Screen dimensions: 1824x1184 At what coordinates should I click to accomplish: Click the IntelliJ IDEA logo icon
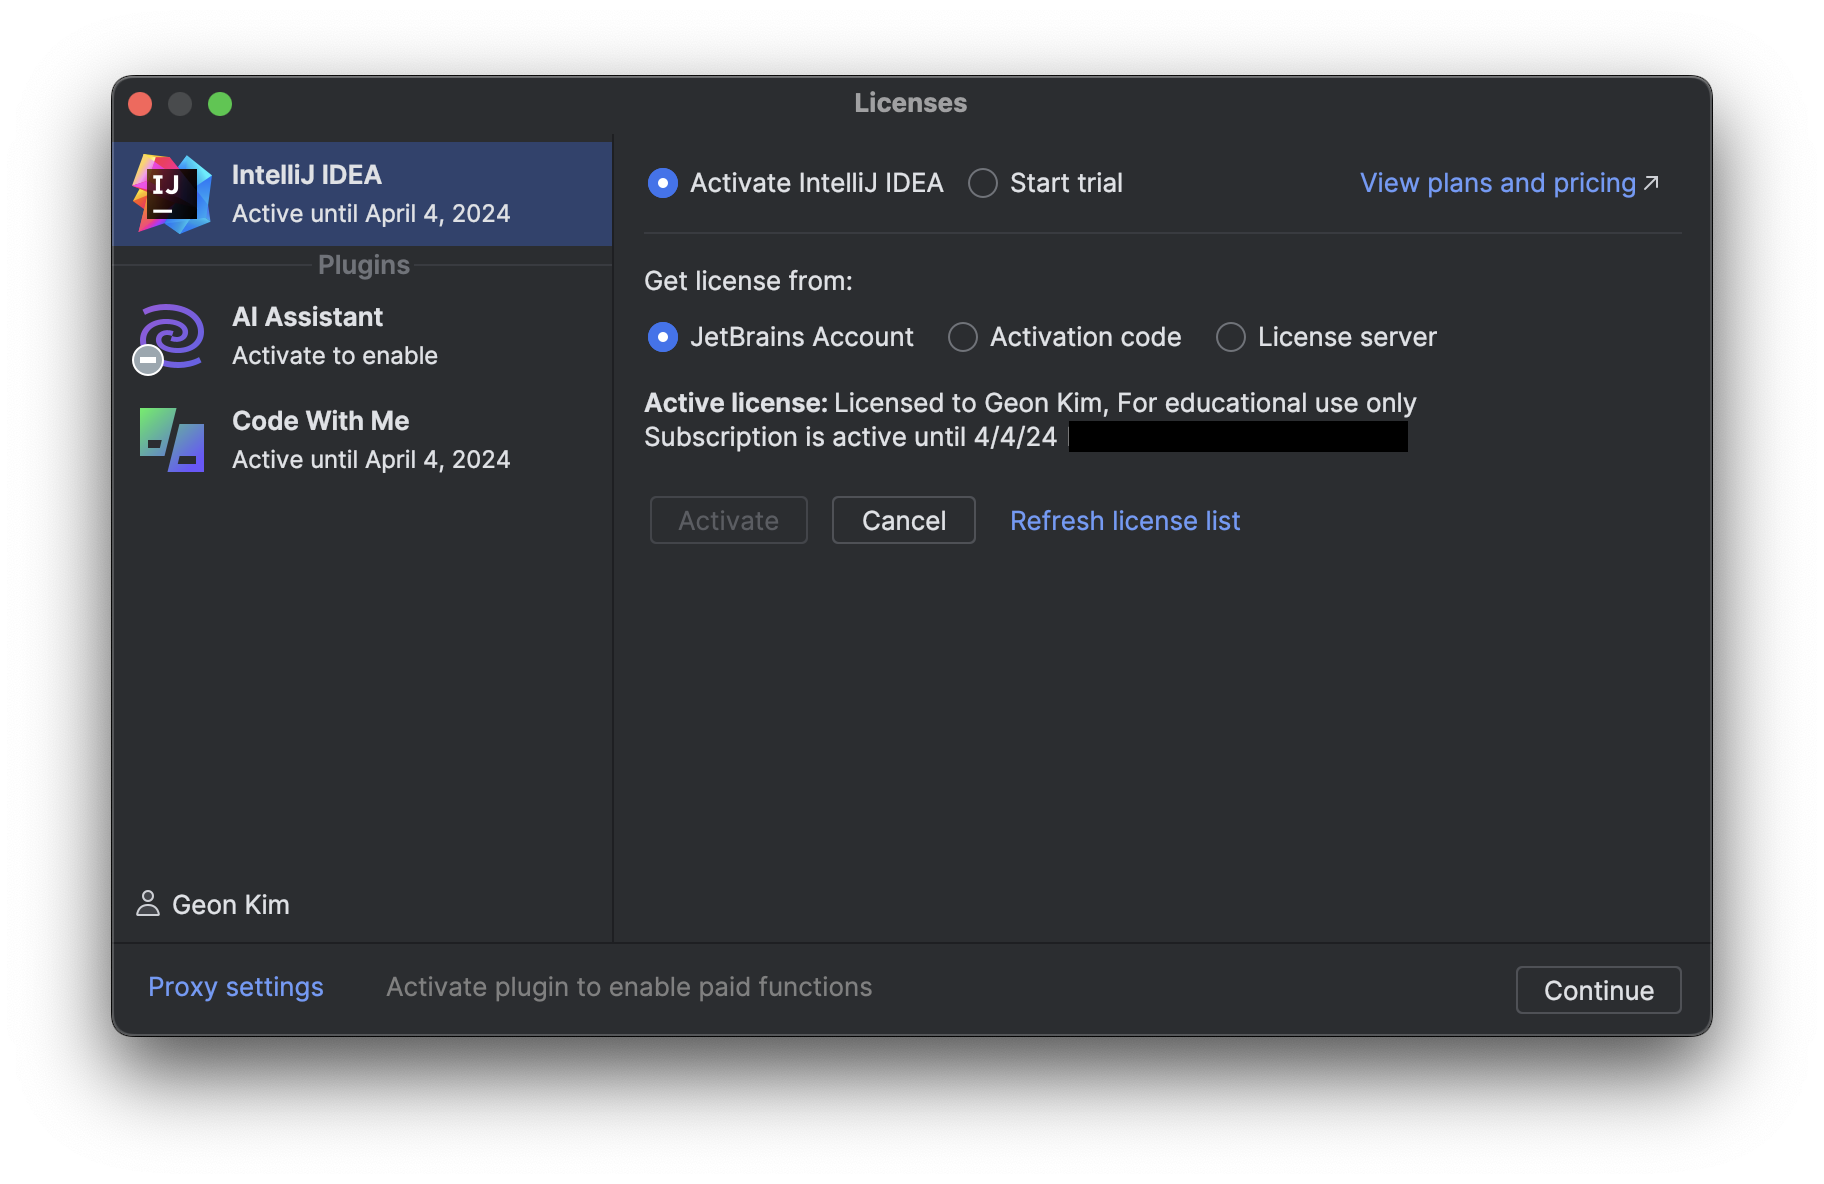pyautogui.click(x=172, y=194)
